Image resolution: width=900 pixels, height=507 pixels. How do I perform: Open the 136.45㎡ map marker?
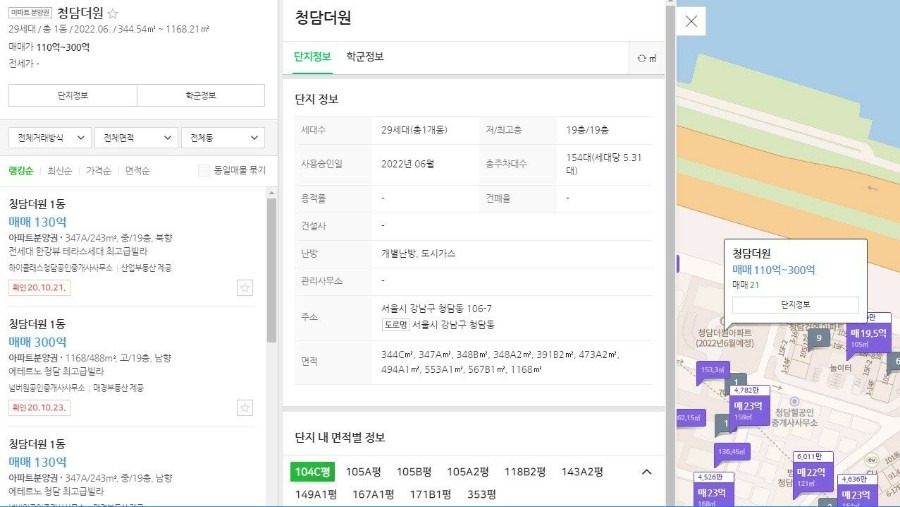(x=731, y=452)
